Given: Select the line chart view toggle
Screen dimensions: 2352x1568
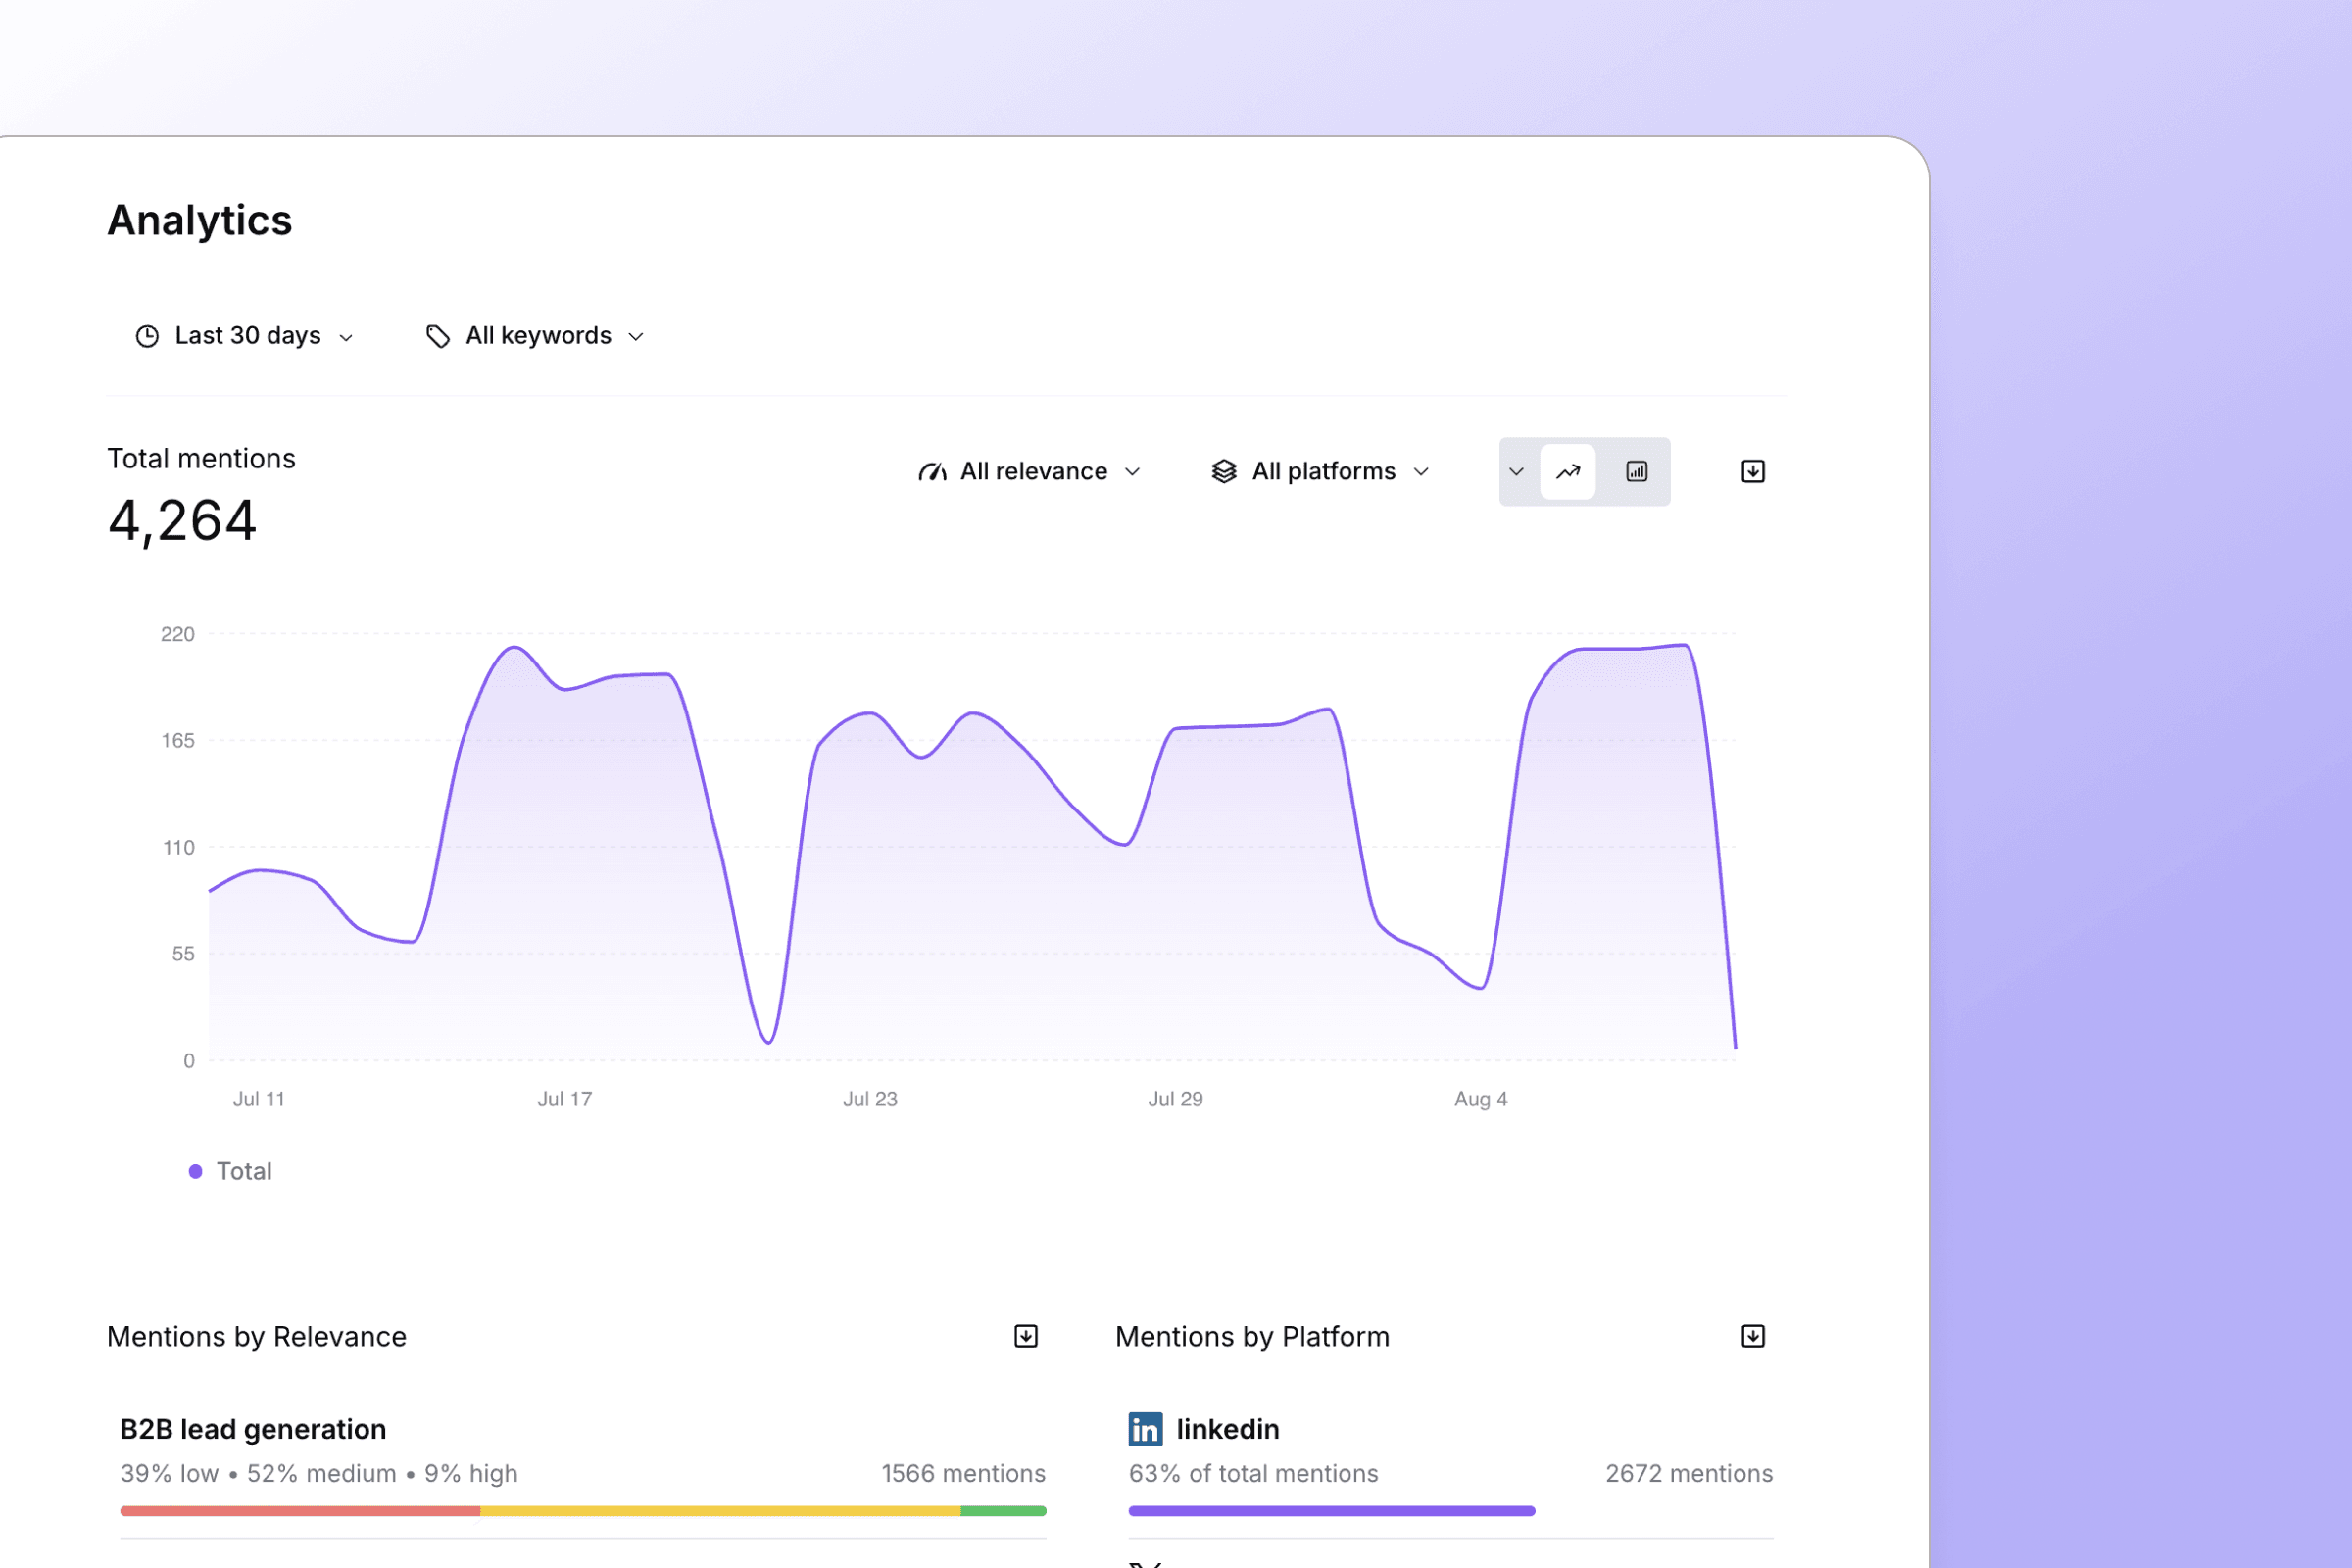Looking at the screenshot, I should pos(1568,471).
